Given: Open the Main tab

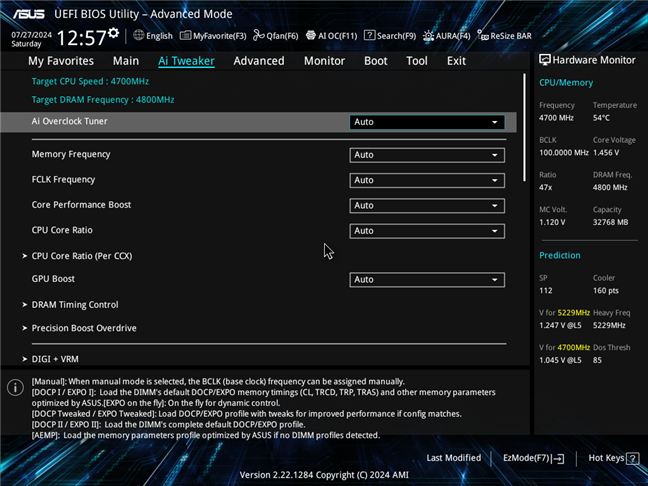Looking at the screenshot, I should coord(126,61).
